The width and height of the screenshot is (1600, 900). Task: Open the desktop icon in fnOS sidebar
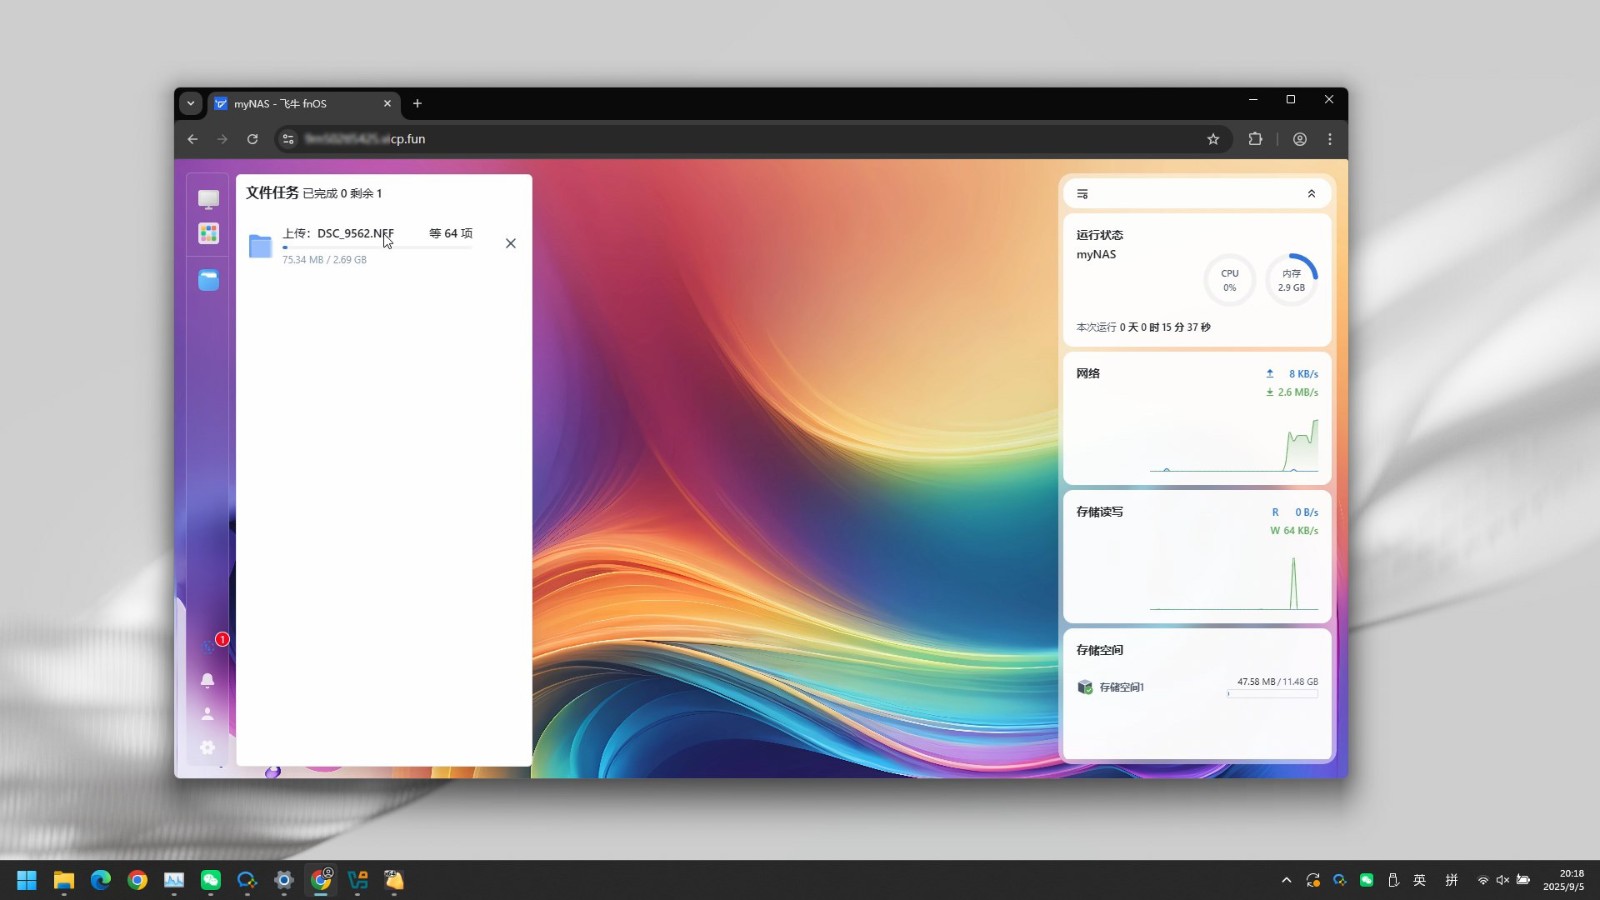click(x=208, y=199)
